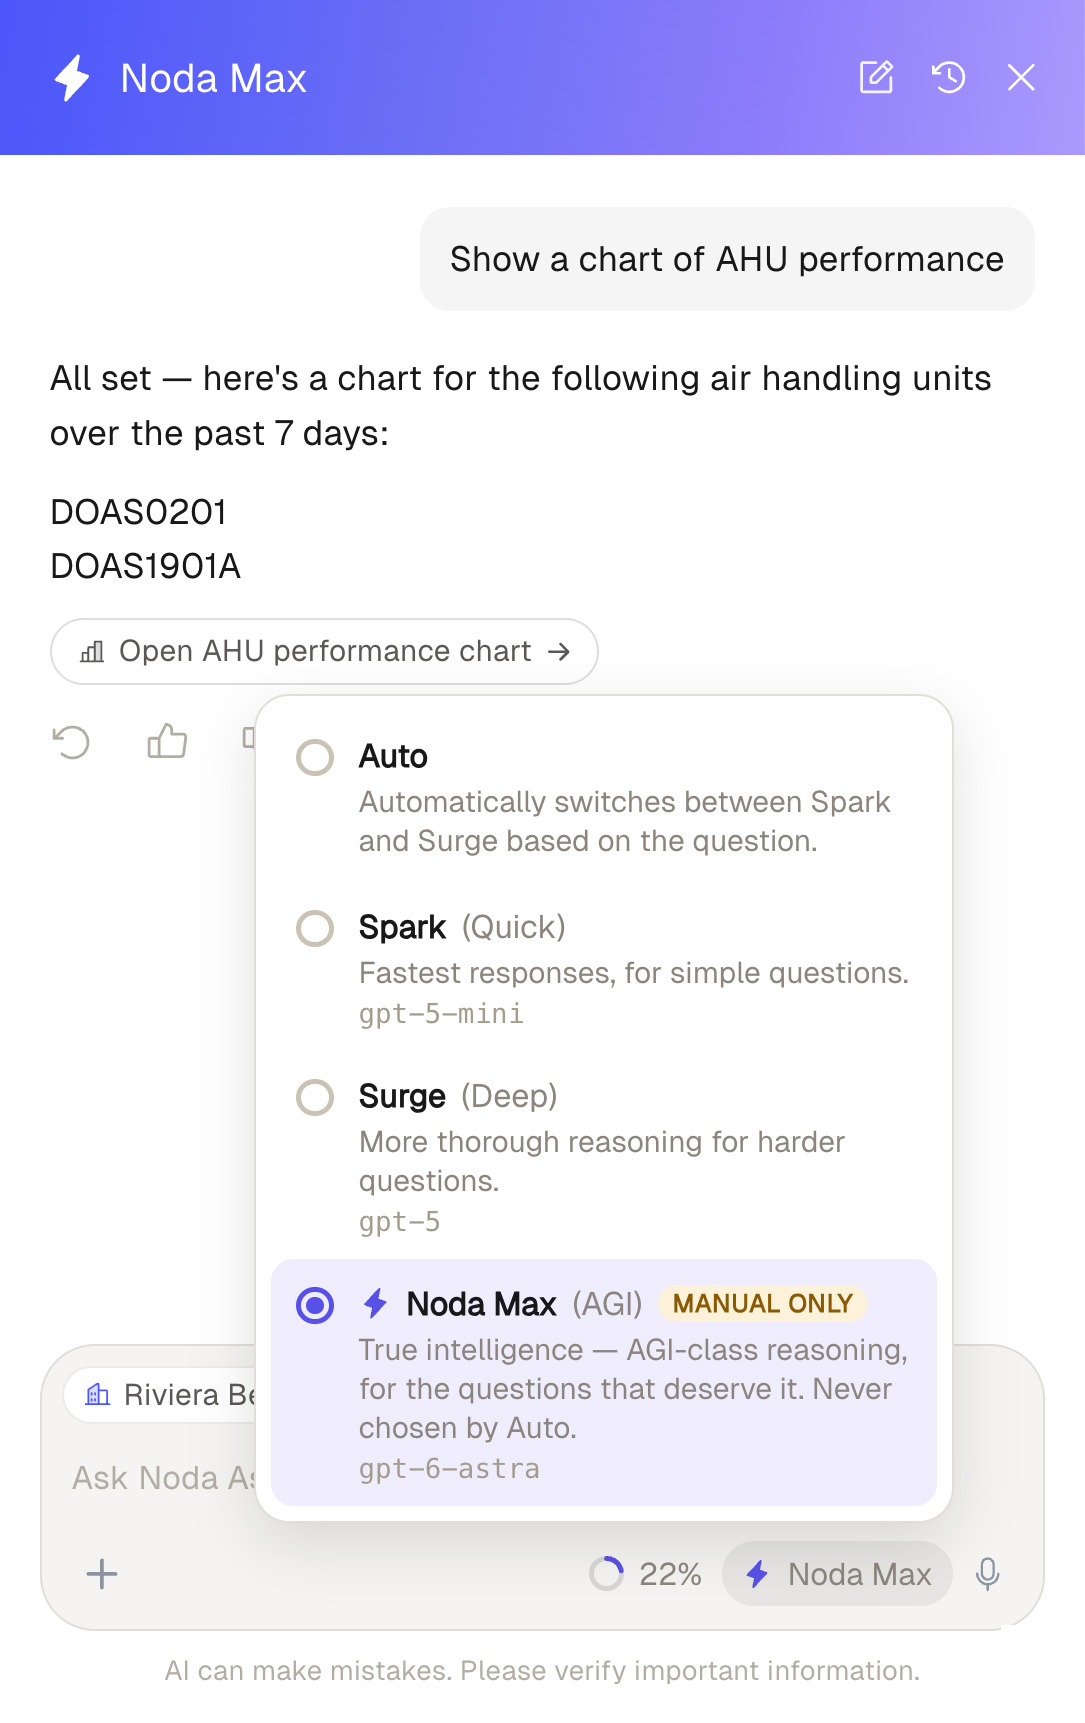Close the Noda Max panel
This screenshot has height=1723, width=1085.
click(x=1021, y=77)
